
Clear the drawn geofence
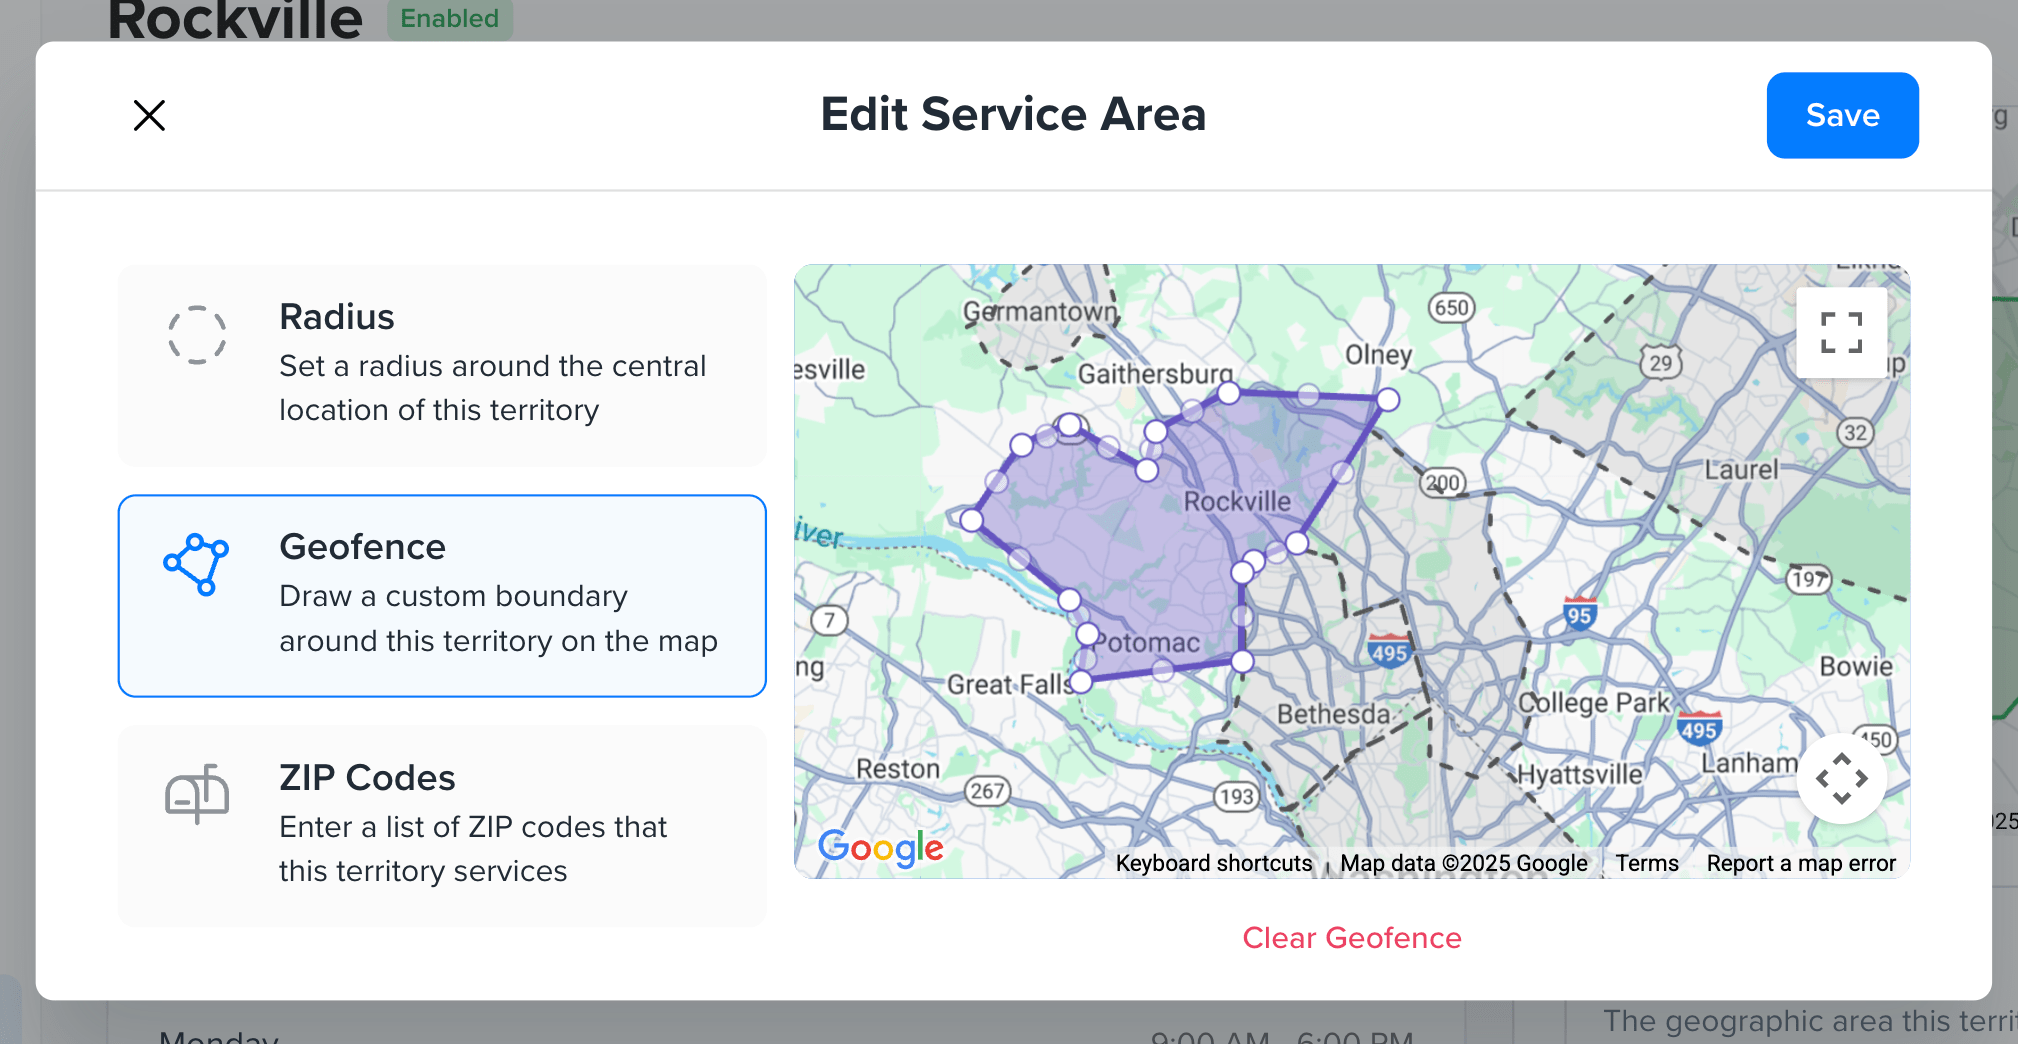click(x=1351, y=938)
